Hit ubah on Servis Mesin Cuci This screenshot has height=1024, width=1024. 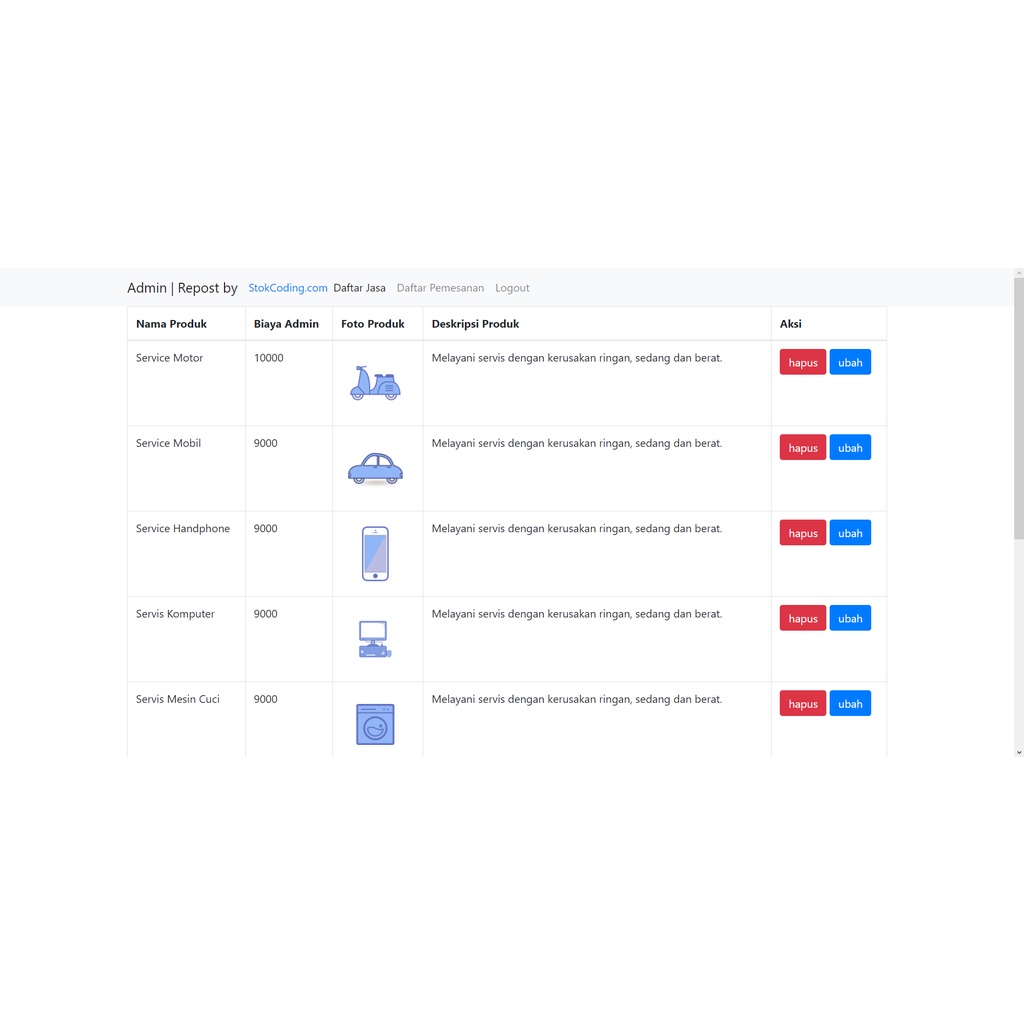(x=850, y=704)
